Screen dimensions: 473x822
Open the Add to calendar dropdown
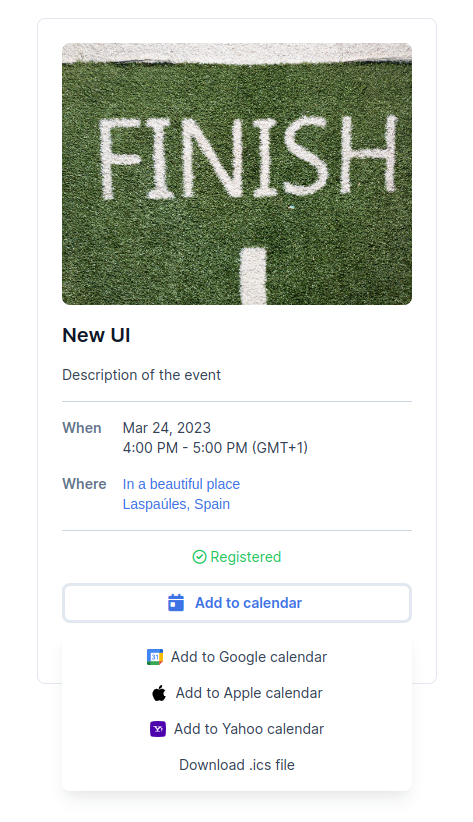click(237, 603)
